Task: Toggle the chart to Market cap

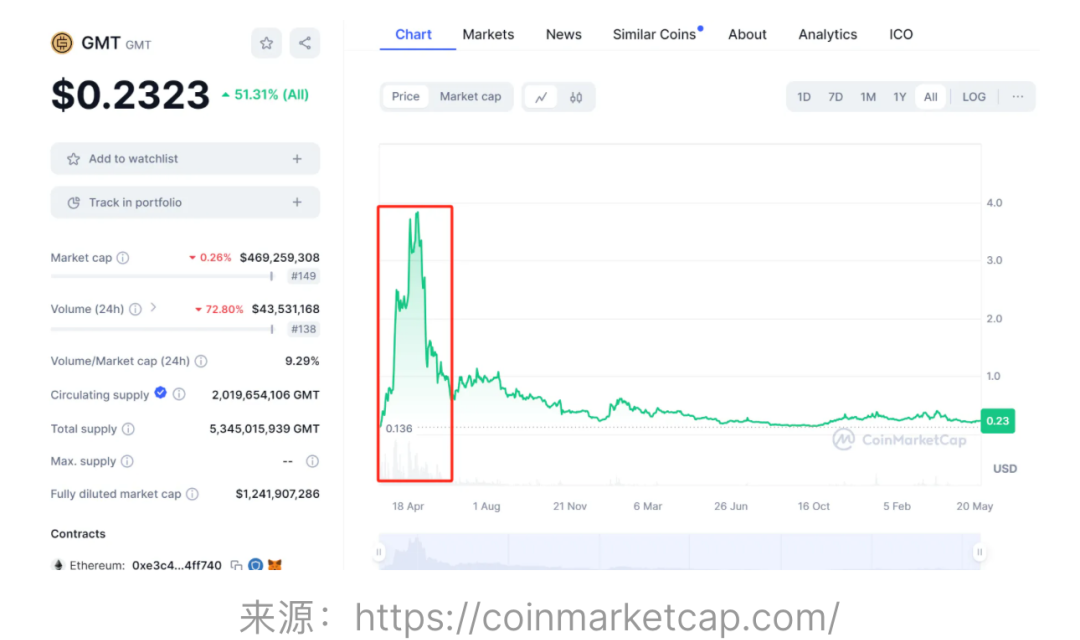Action: point(470,97)
